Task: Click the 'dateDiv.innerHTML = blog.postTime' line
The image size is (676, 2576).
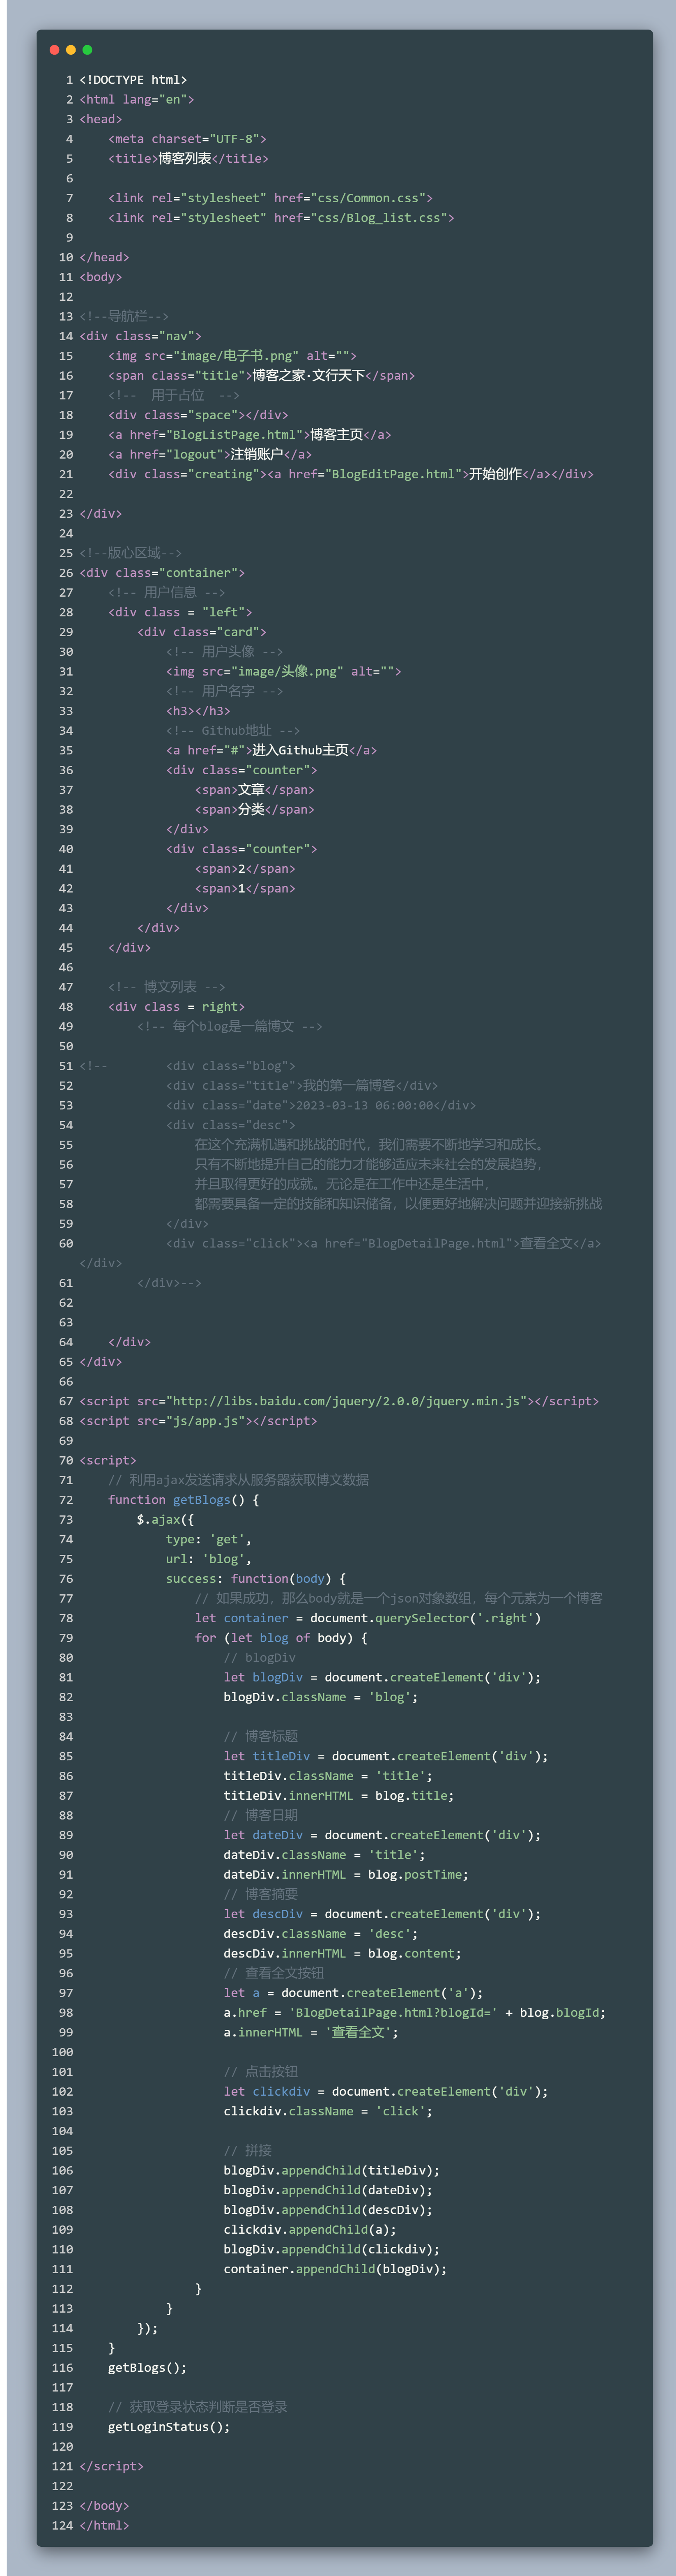Action: point(346,1875)
